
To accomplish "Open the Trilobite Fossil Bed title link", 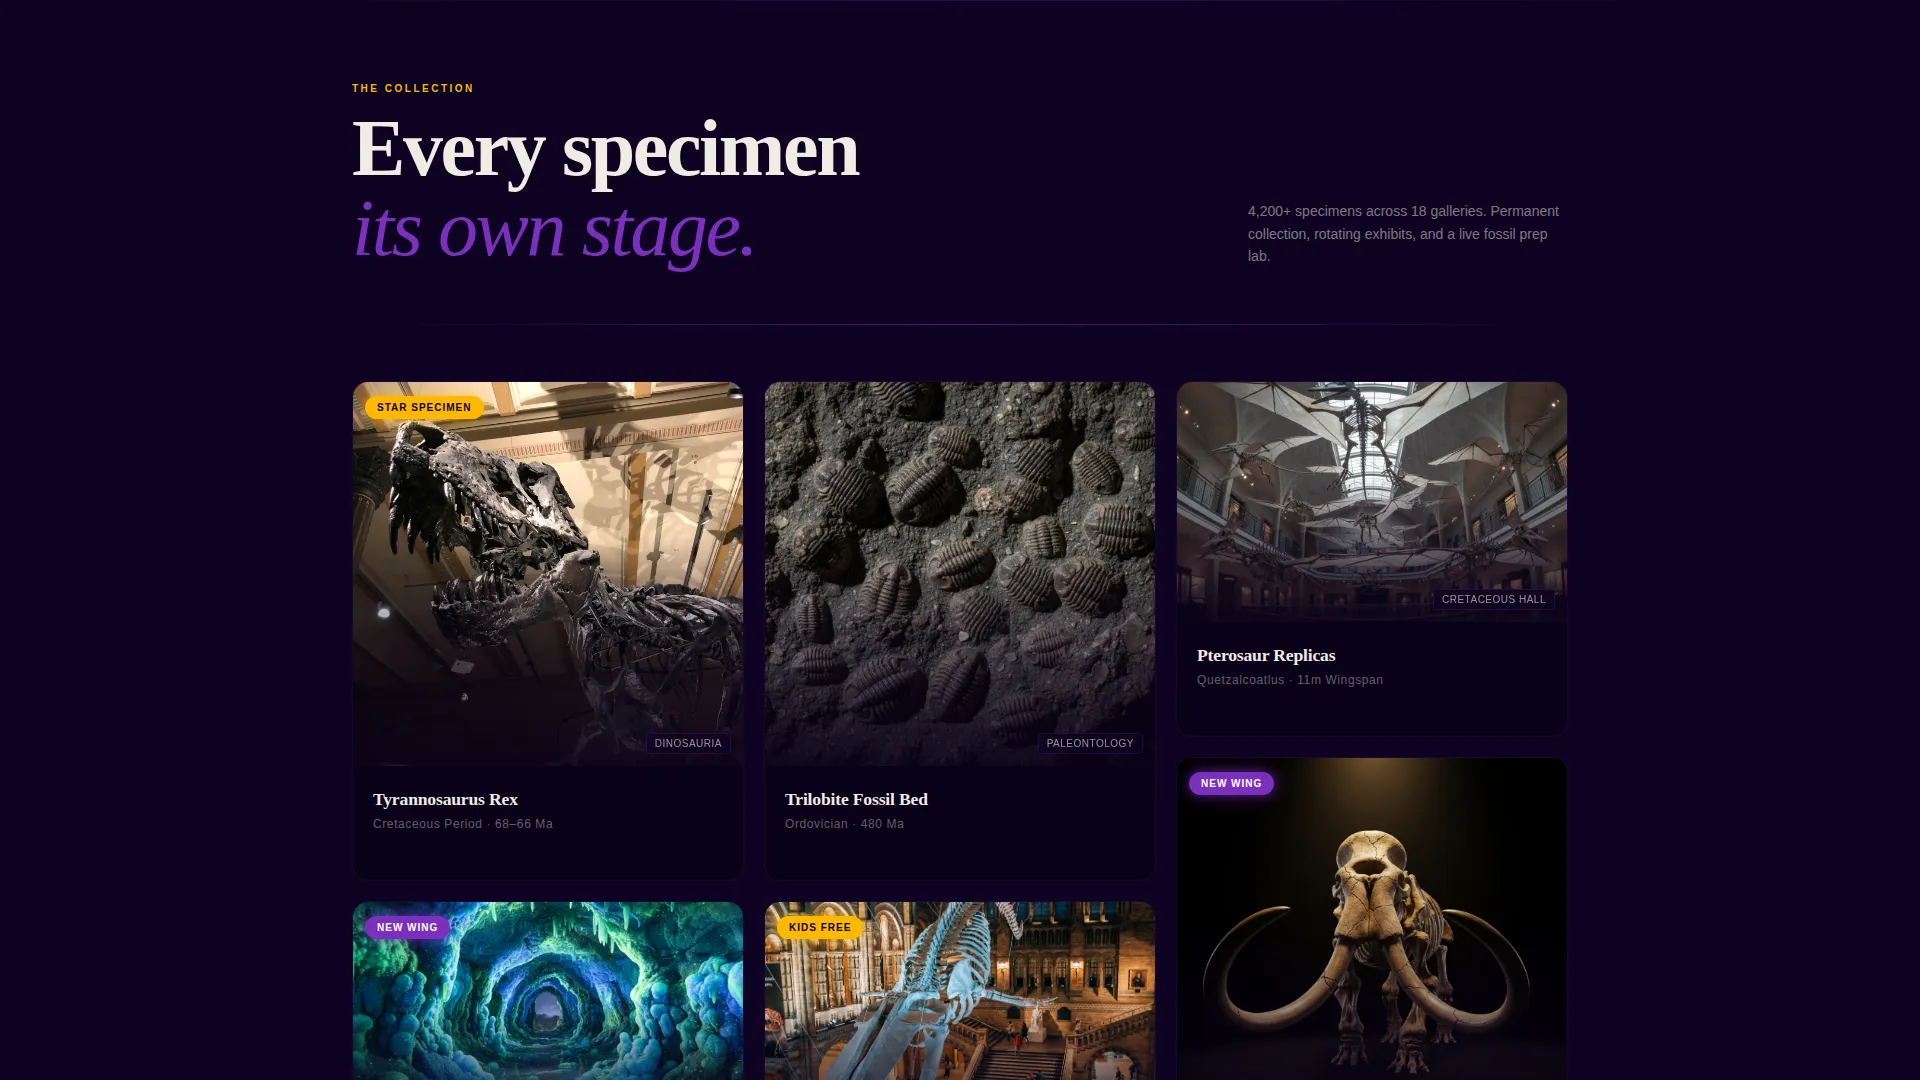I will tap(856, 799).
